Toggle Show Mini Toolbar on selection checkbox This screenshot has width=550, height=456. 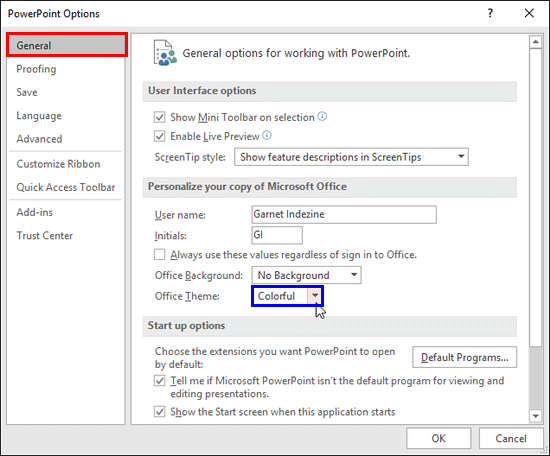pyautogui.click(x=160, y=117)
